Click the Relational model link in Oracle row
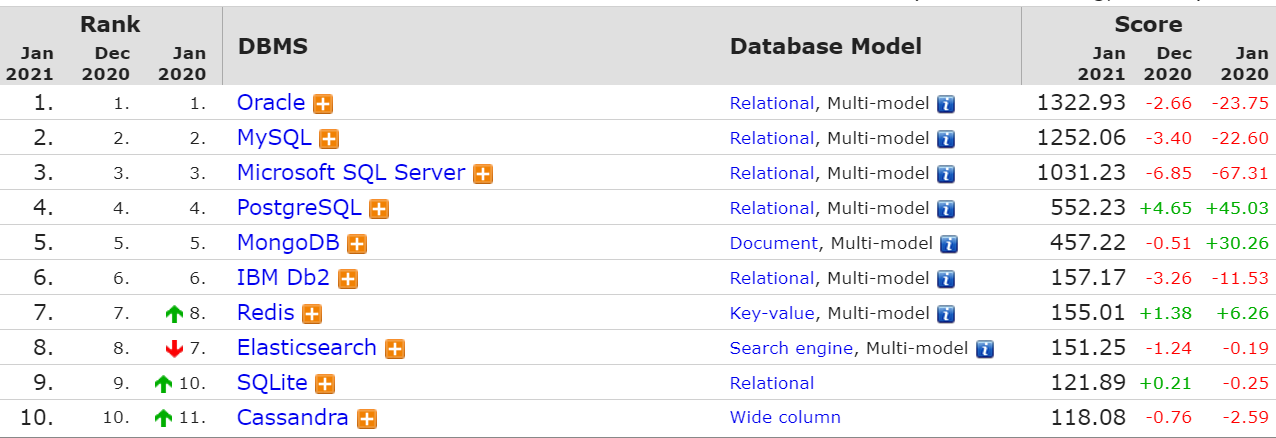 point(772,103)
